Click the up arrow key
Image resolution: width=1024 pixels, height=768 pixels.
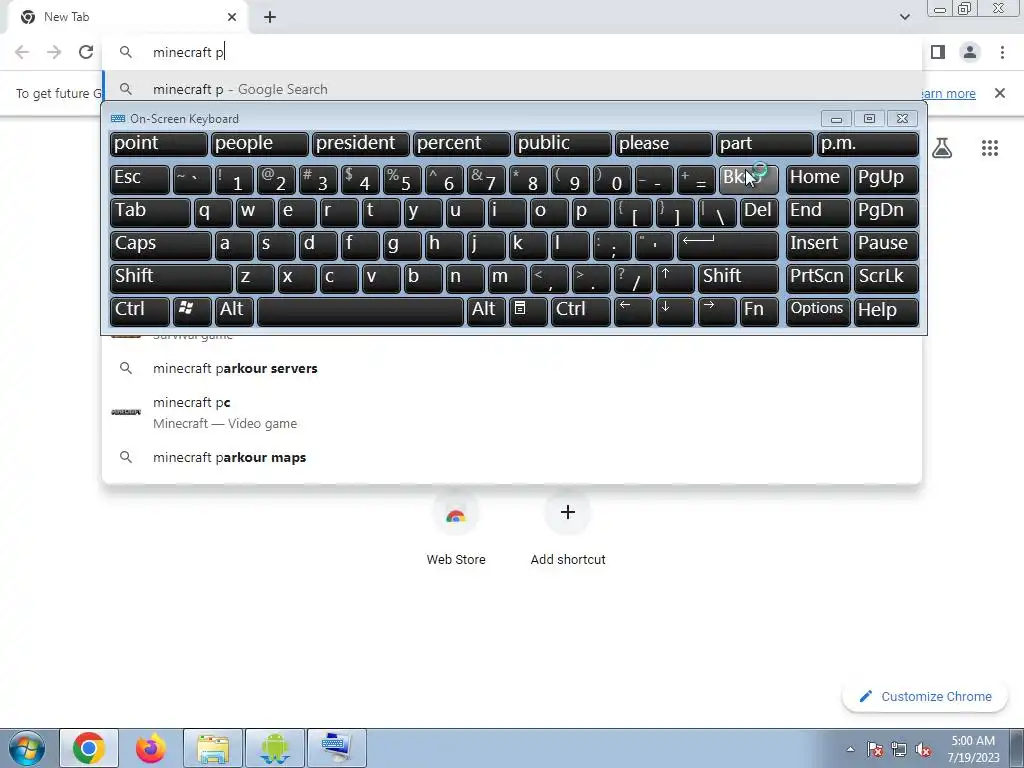tap(675, 278)
